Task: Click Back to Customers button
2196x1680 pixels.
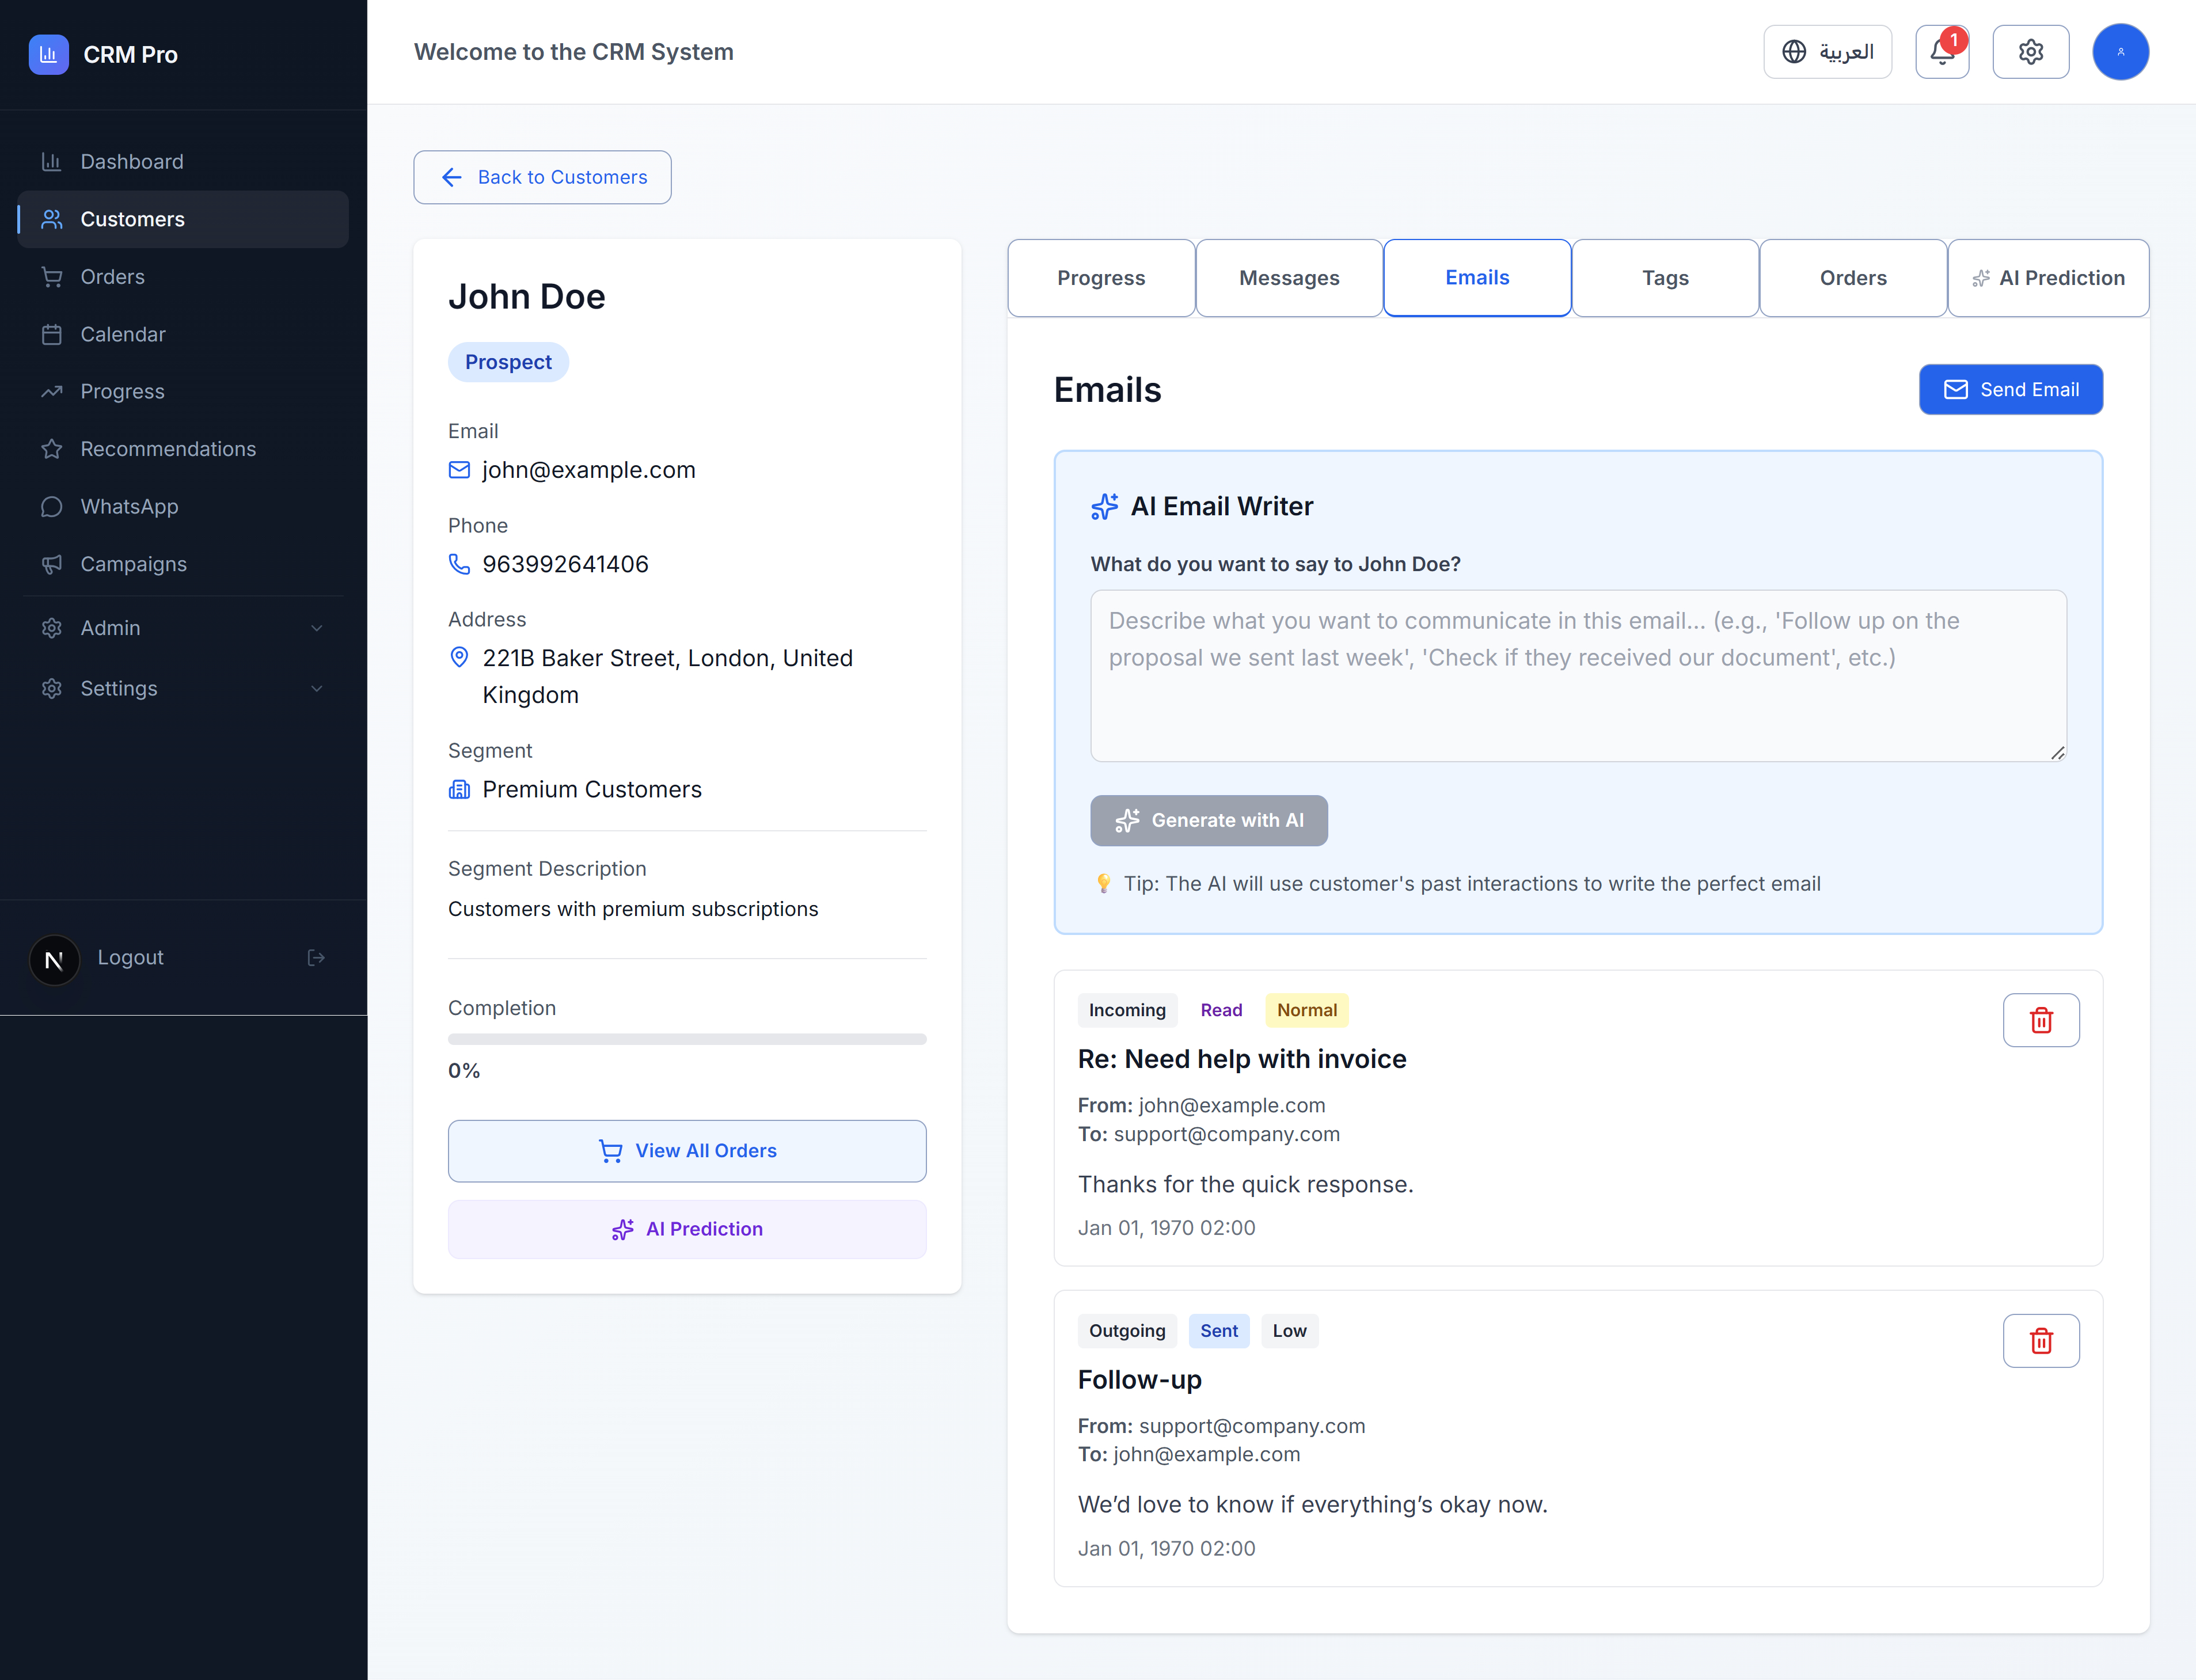Action: [x=542, y=177]
